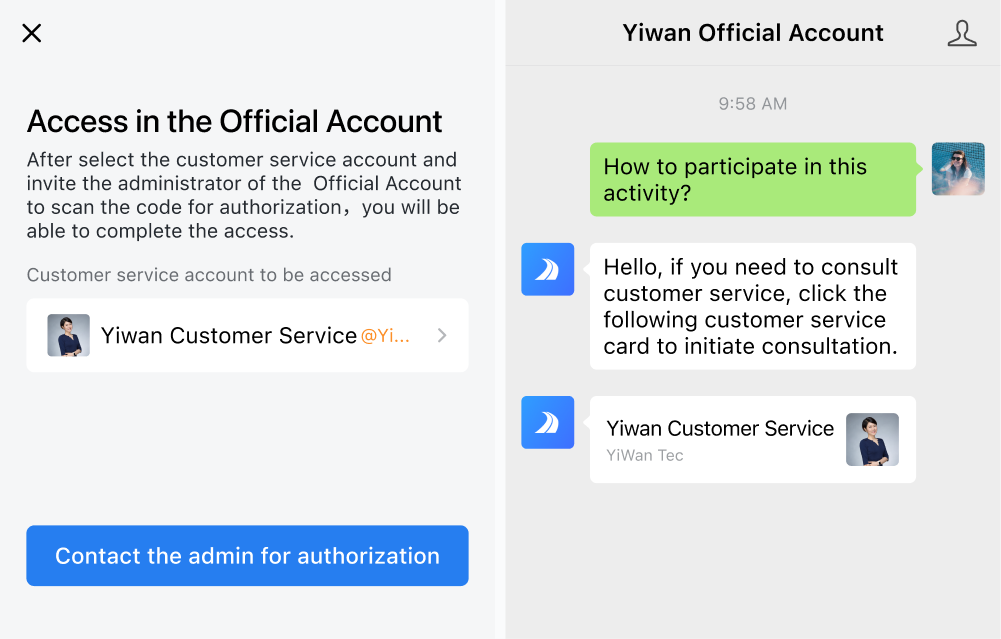The height and width of the screenshot is (639, 1001).
Task: Open the user's avatar next to green message
Action: point(958,169)
